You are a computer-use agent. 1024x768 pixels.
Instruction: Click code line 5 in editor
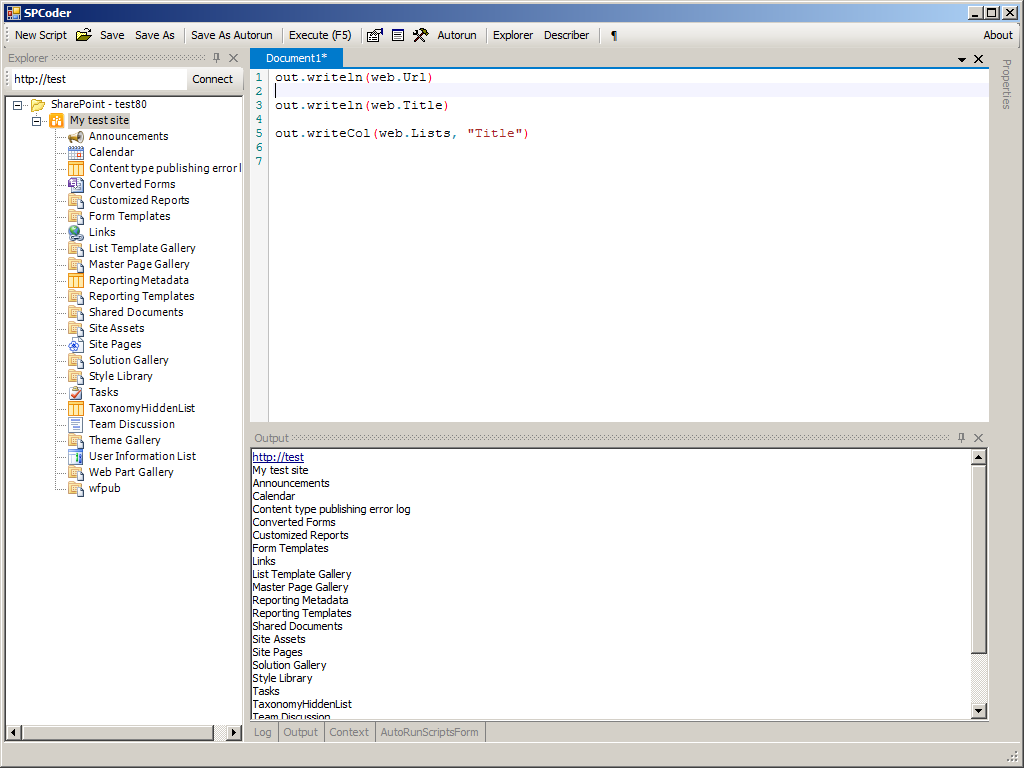[402, 133]
